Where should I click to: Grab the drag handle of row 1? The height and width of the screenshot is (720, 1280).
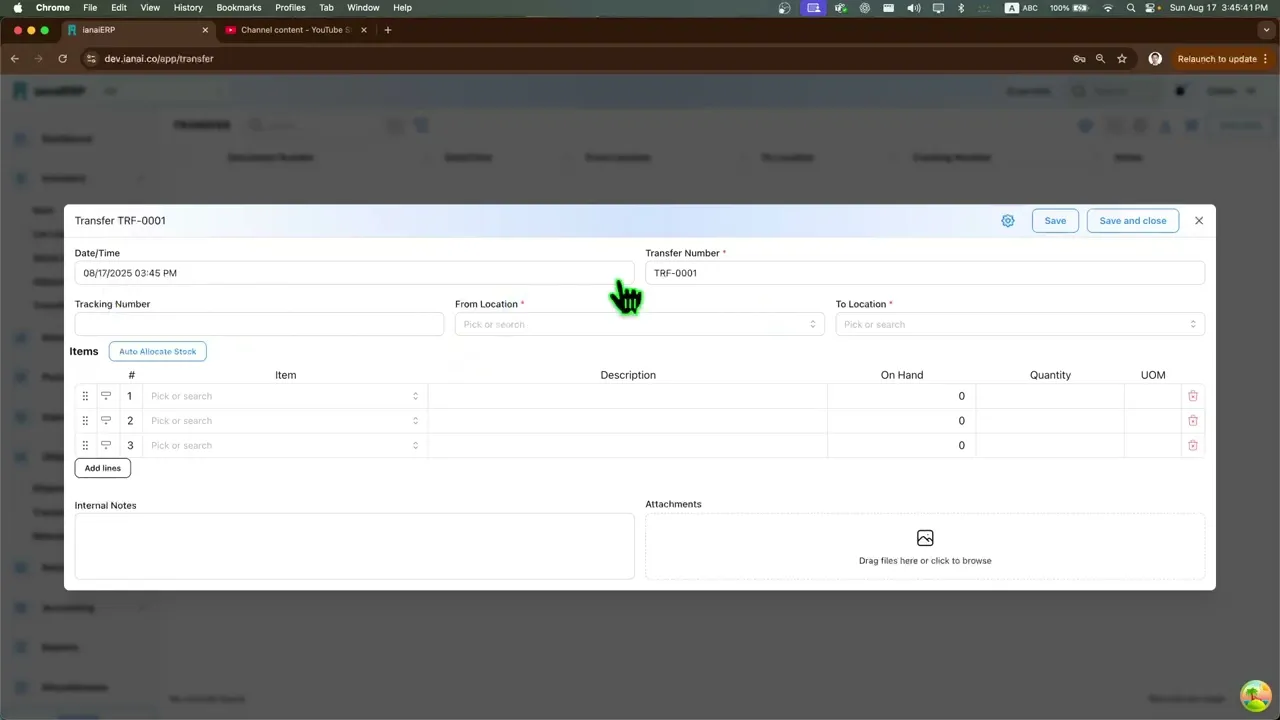tap(85, 396)
